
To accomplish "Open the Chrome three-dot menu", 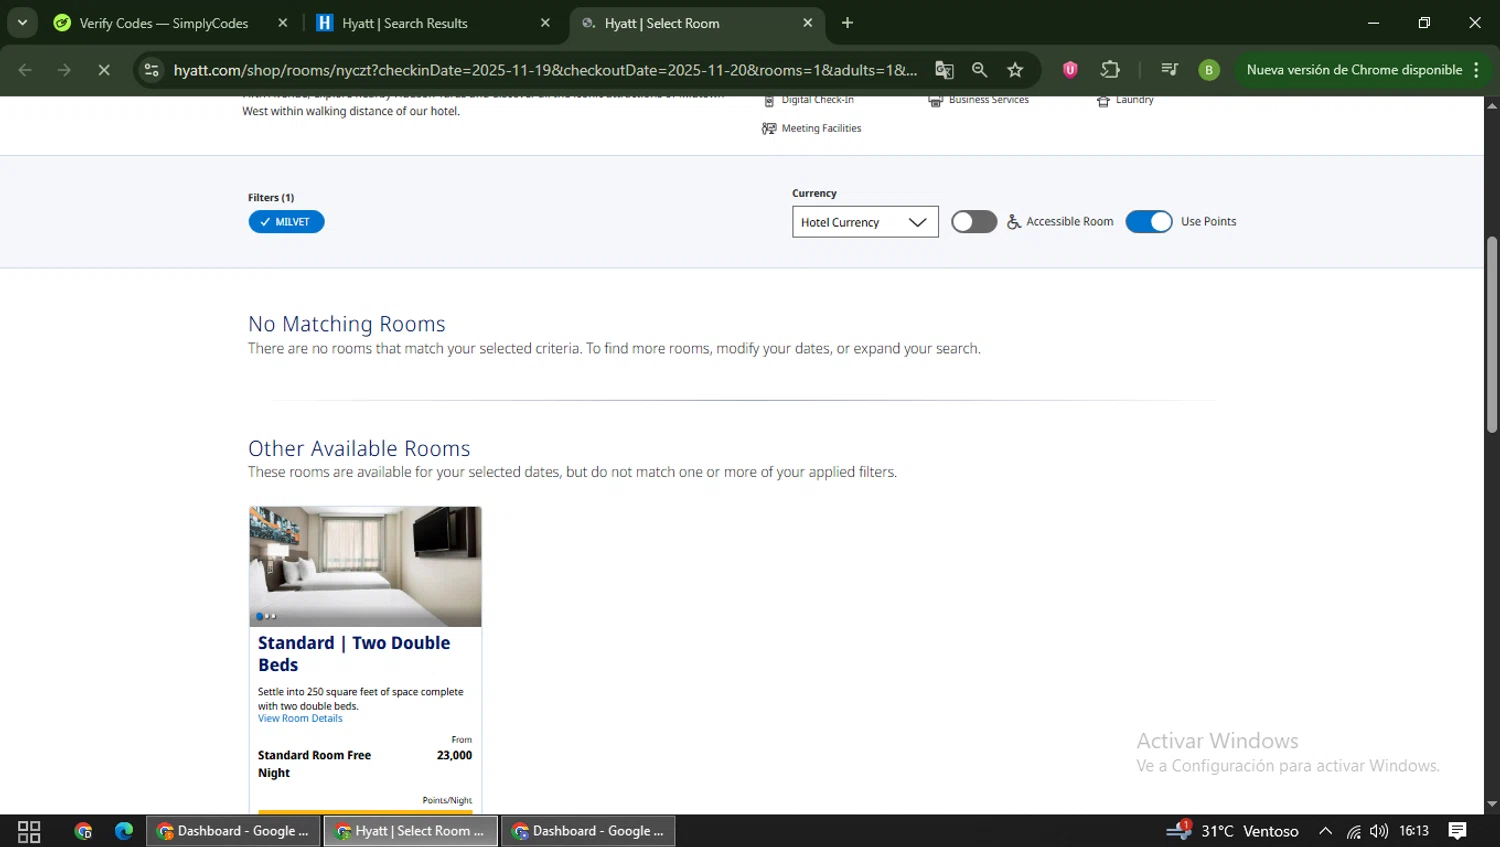I will pos(1476,70).
